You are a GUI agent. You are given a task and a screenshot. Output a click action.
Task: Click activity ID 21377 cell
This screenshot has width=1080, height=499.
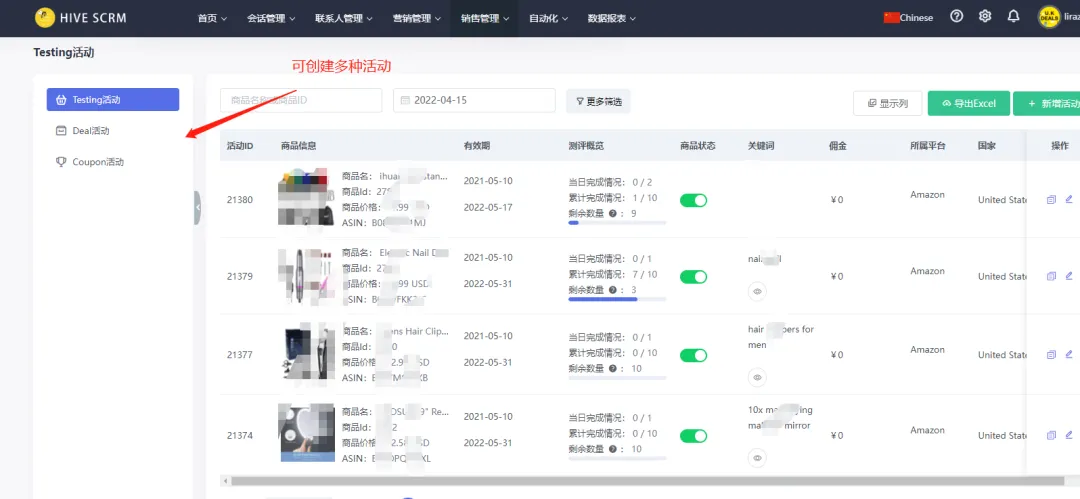(240, 355)
